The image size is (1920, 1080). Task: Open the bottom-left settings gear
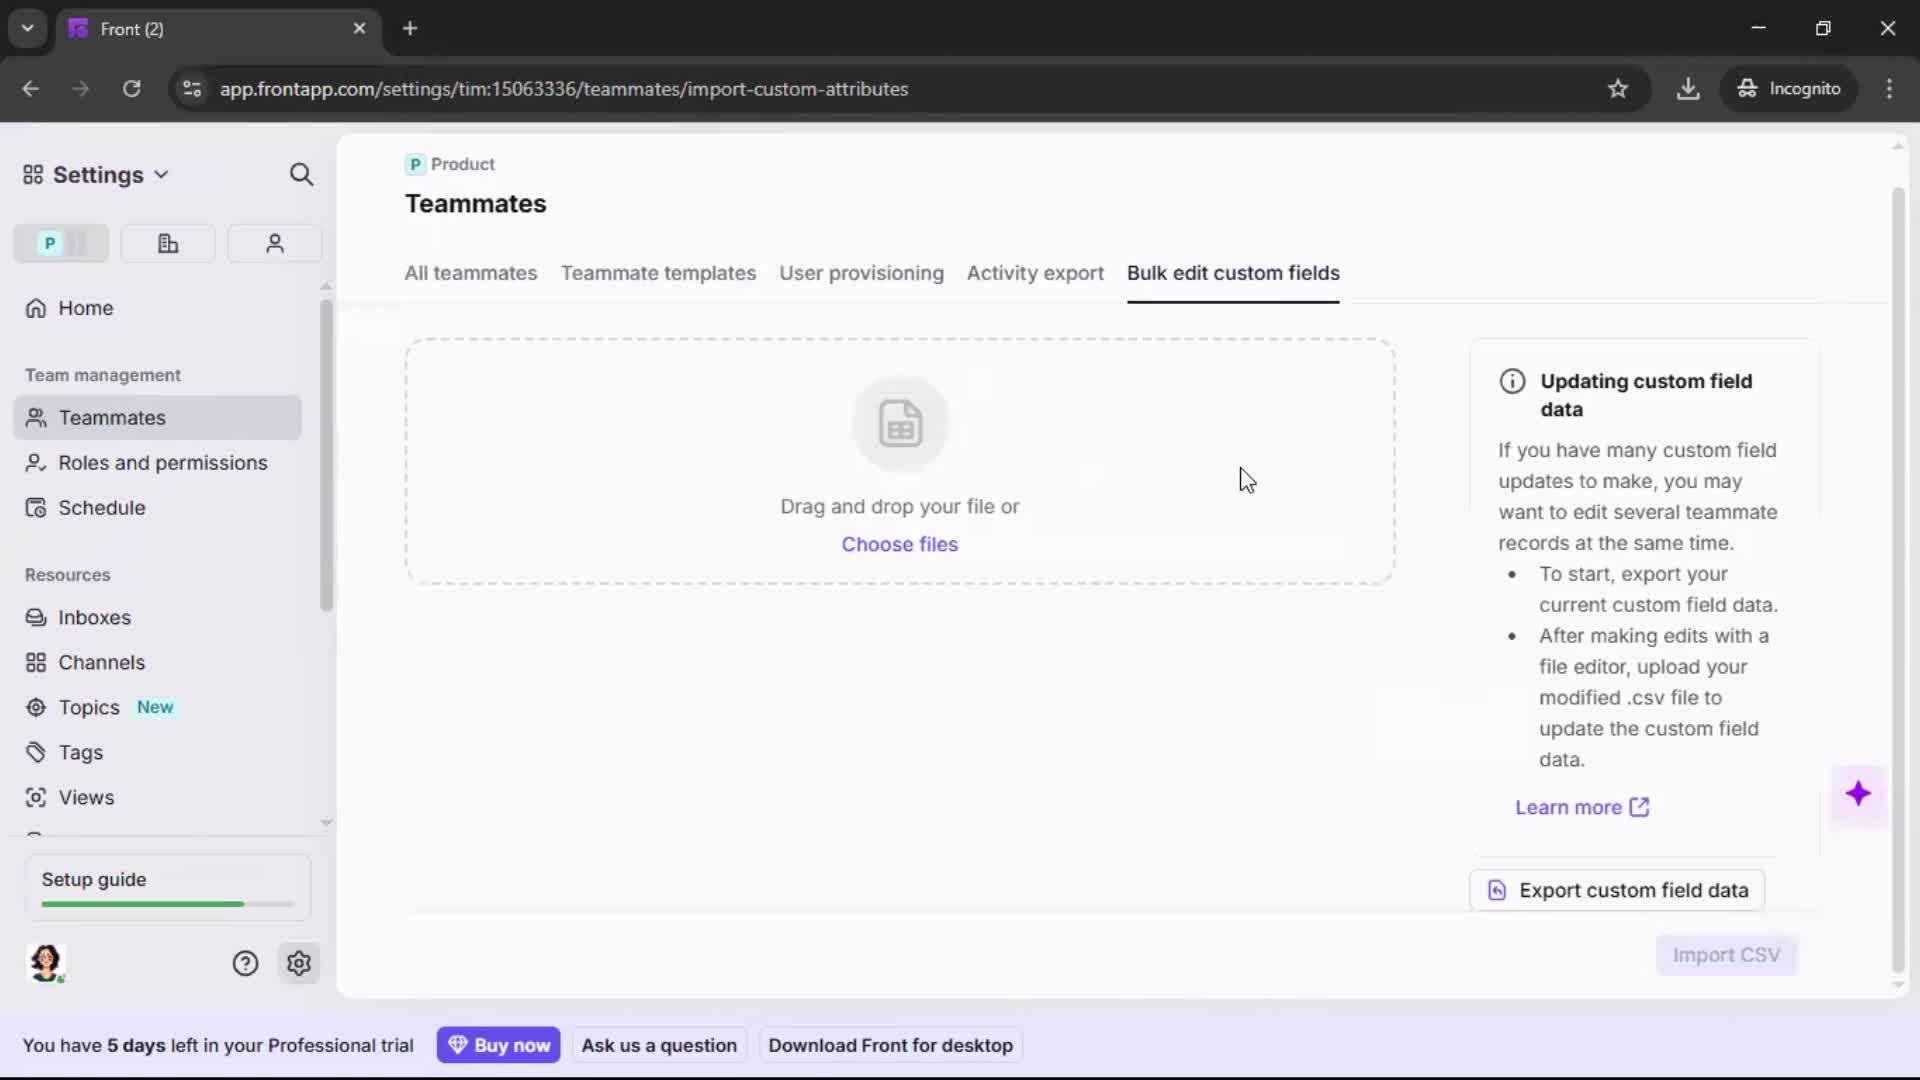(x=299, y=963)
